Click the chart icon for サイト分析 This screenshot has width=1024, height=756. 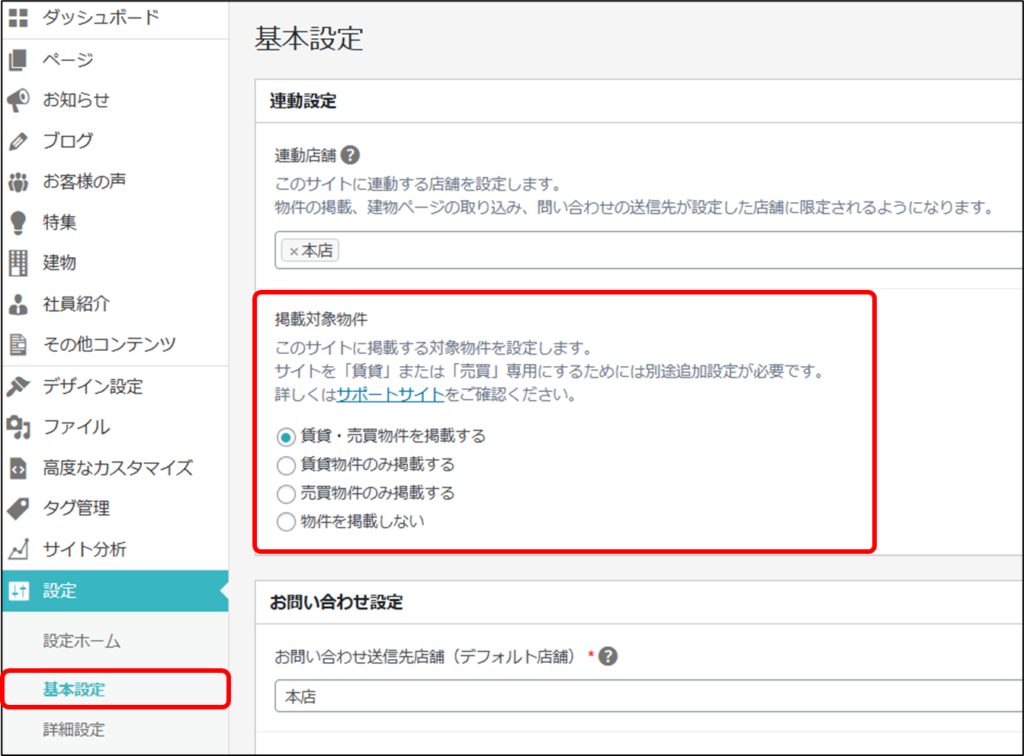coord(18,549)
